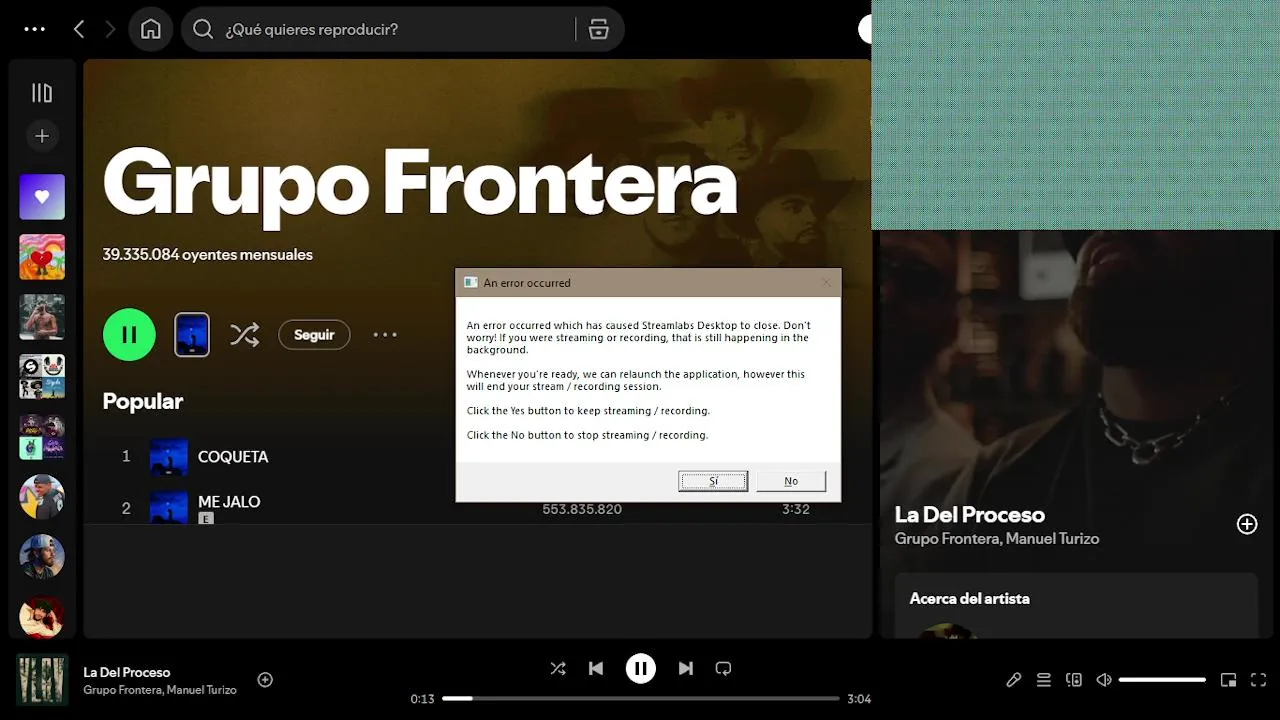
Task: Open the Acerca del artista card
Action: coord(1076,605)
